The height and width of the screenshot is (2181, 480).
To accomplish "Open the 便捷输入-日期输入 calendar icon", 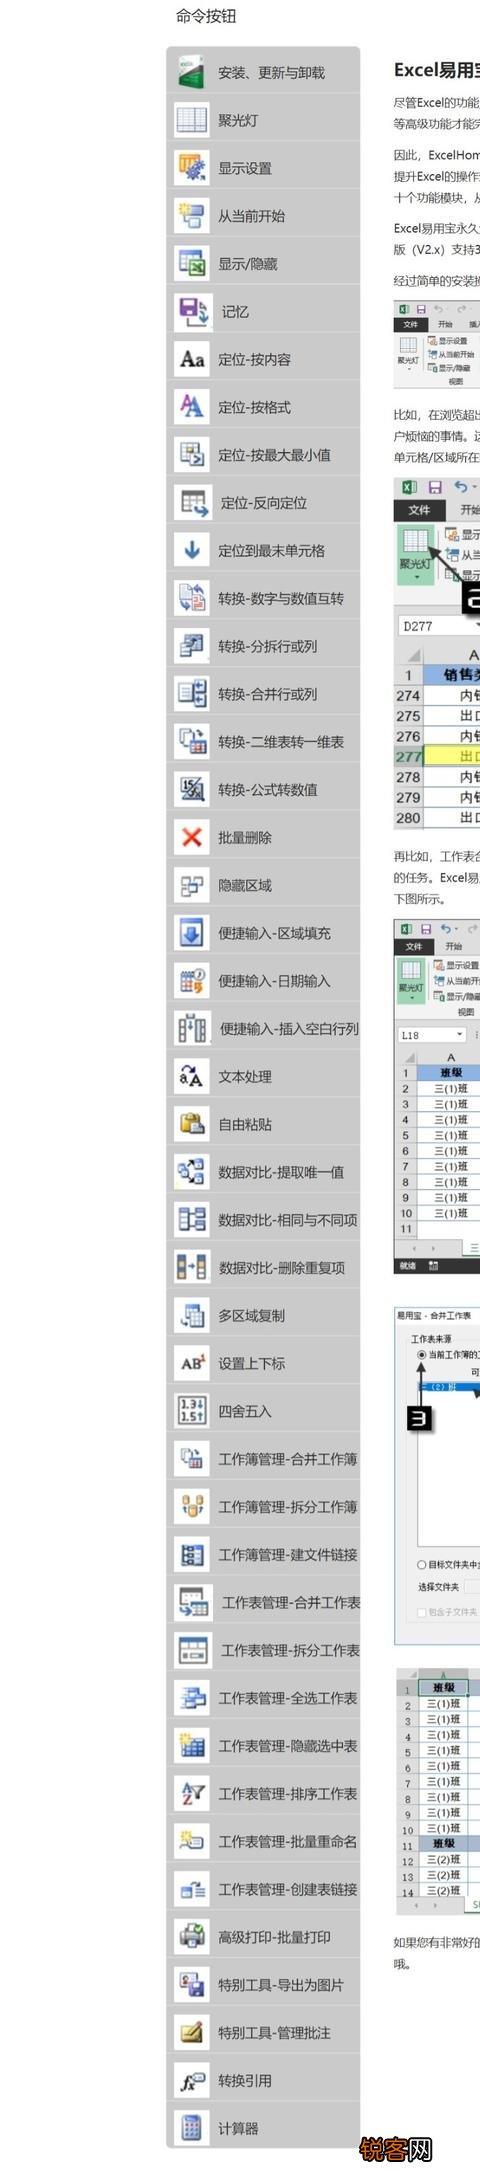I will point(191,981).
